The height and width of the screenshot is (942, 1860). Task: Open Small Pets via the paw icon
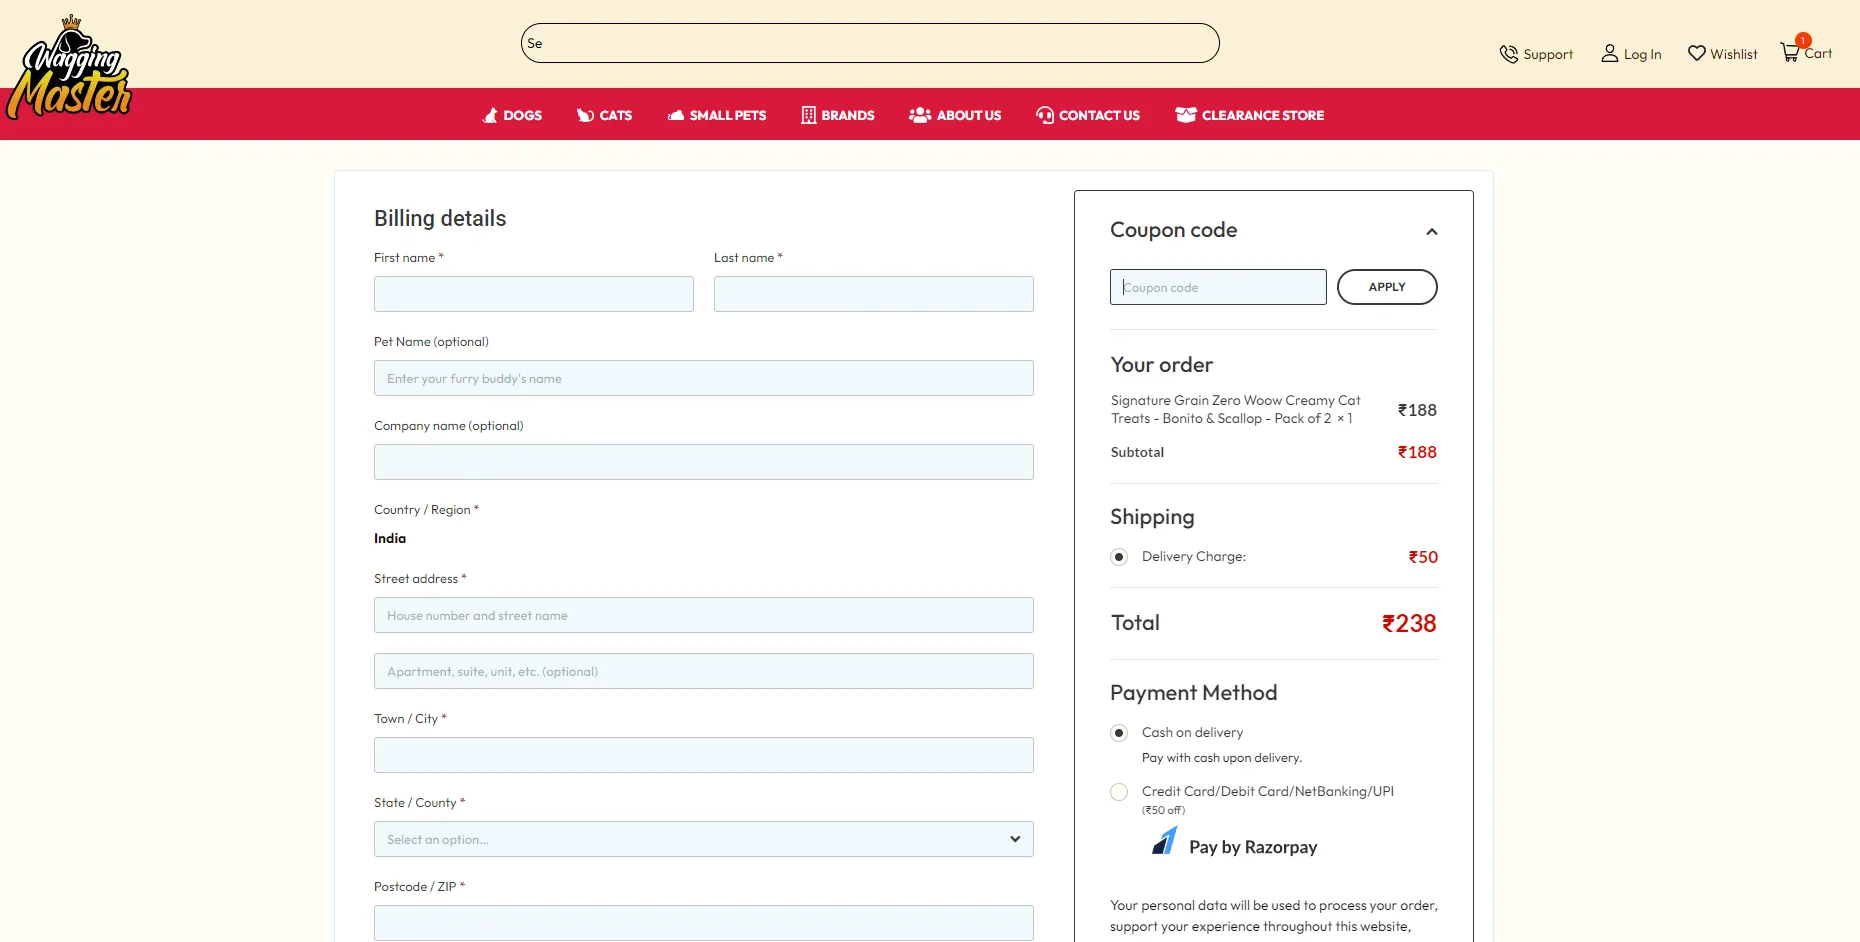[675, 115]
